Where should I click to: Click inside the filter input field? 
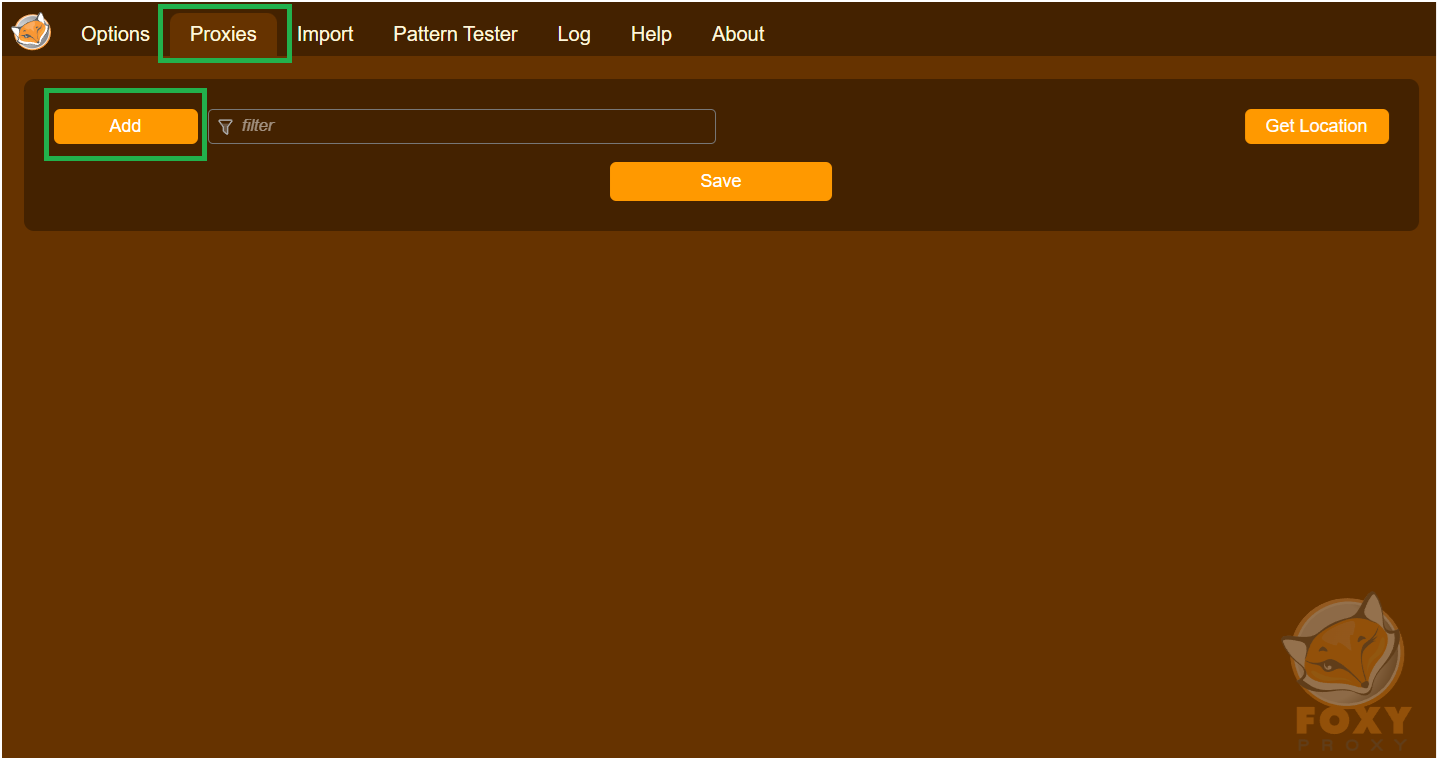[x=460, y=126]
